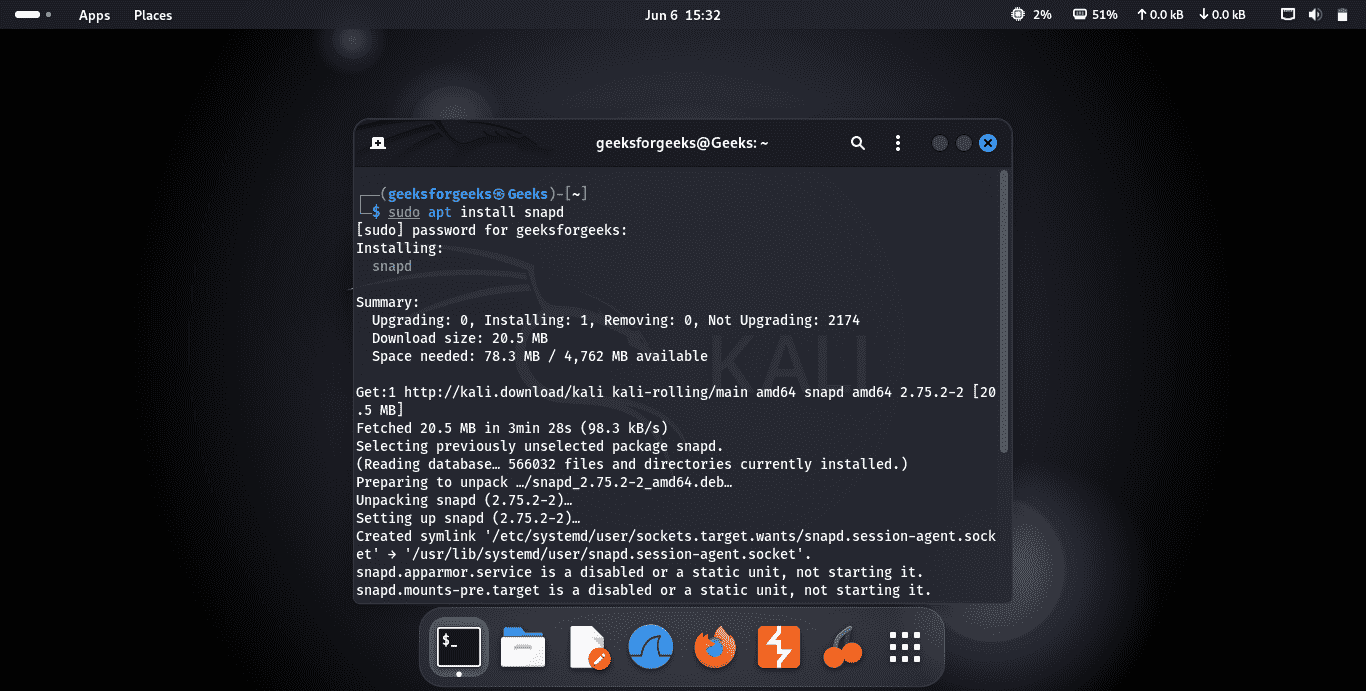Launch Firefox from the dock
The height and width of the screenshot is (691, 1366).
tap(715, 648)
